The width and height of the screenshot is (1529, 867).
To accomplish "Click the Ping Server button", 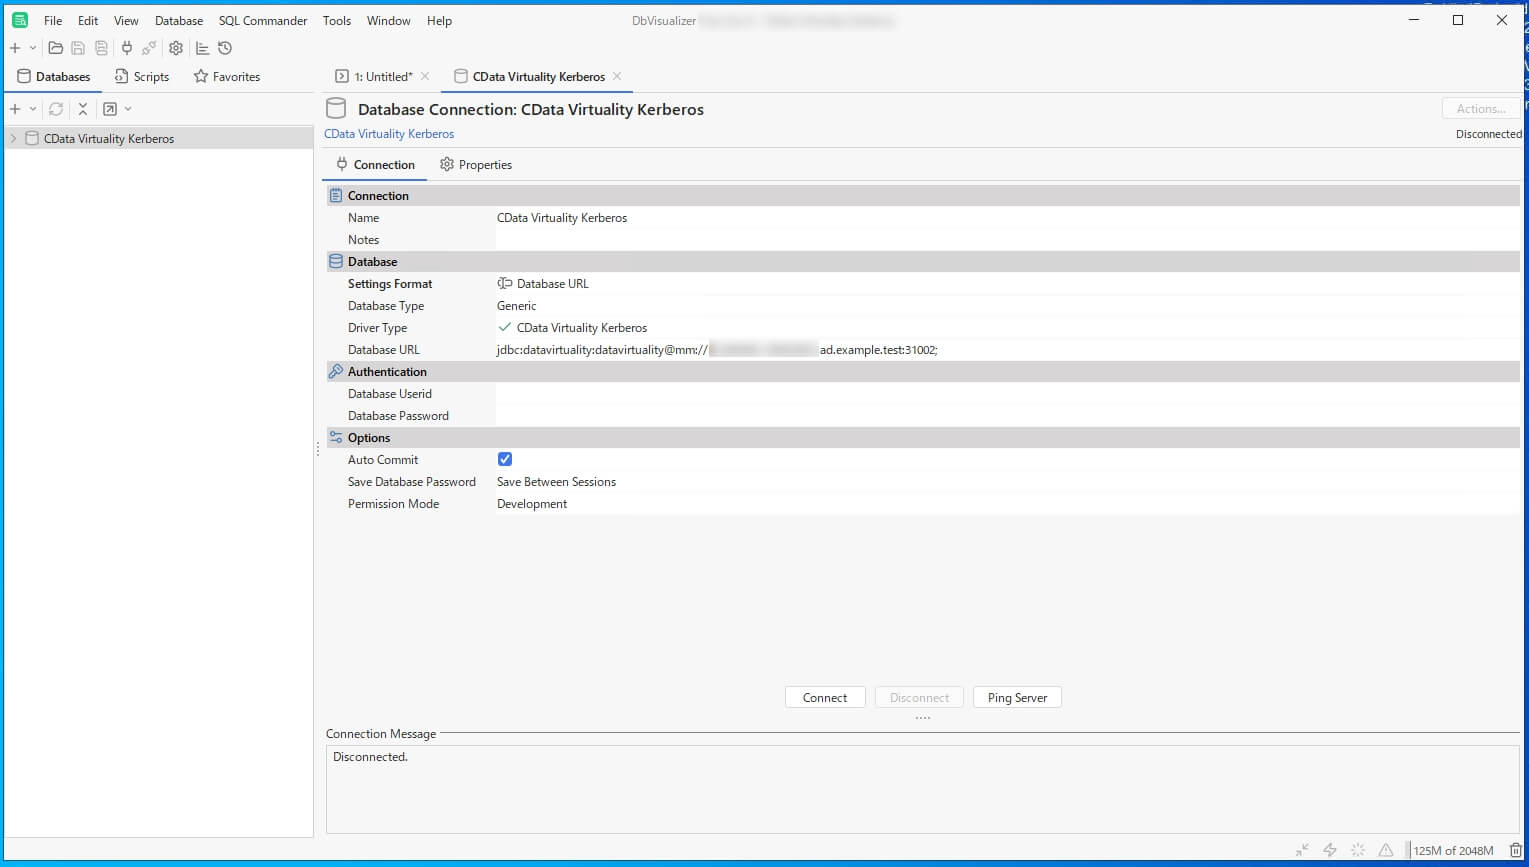I will point(1017,698).
